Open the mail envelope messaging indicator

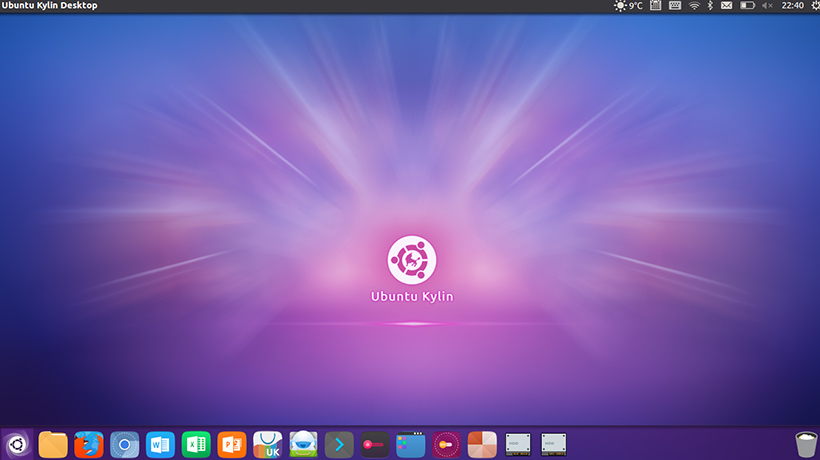coord(727,6)
